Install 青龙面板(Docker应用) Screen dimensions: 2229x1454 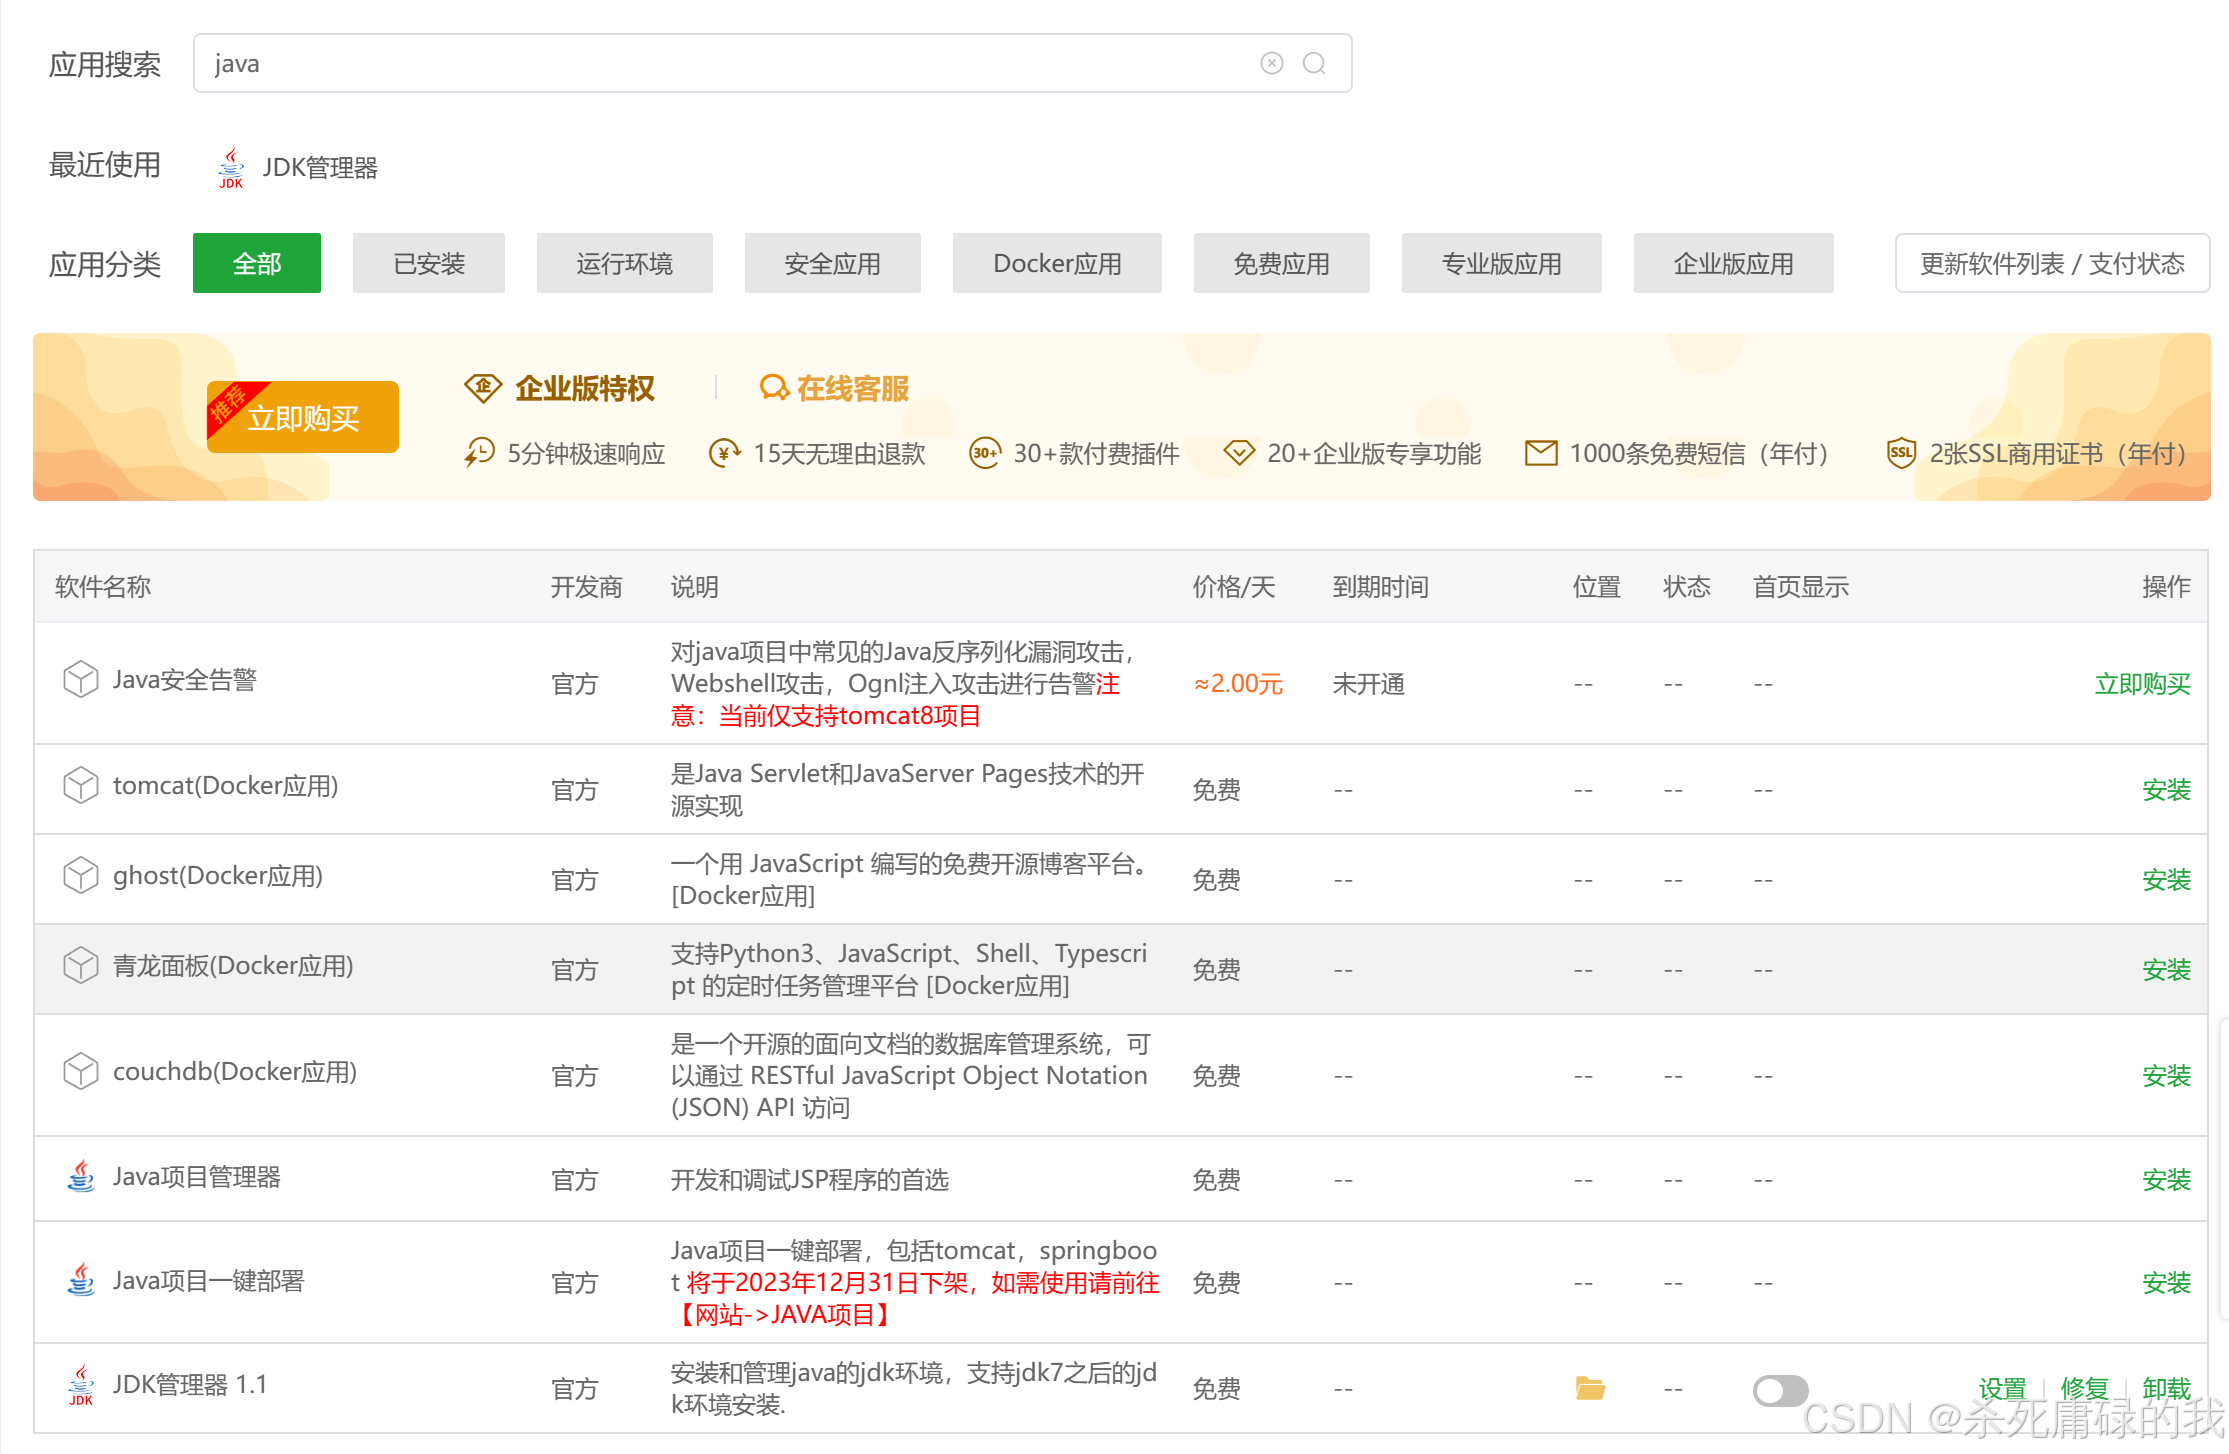[2167, 970]
